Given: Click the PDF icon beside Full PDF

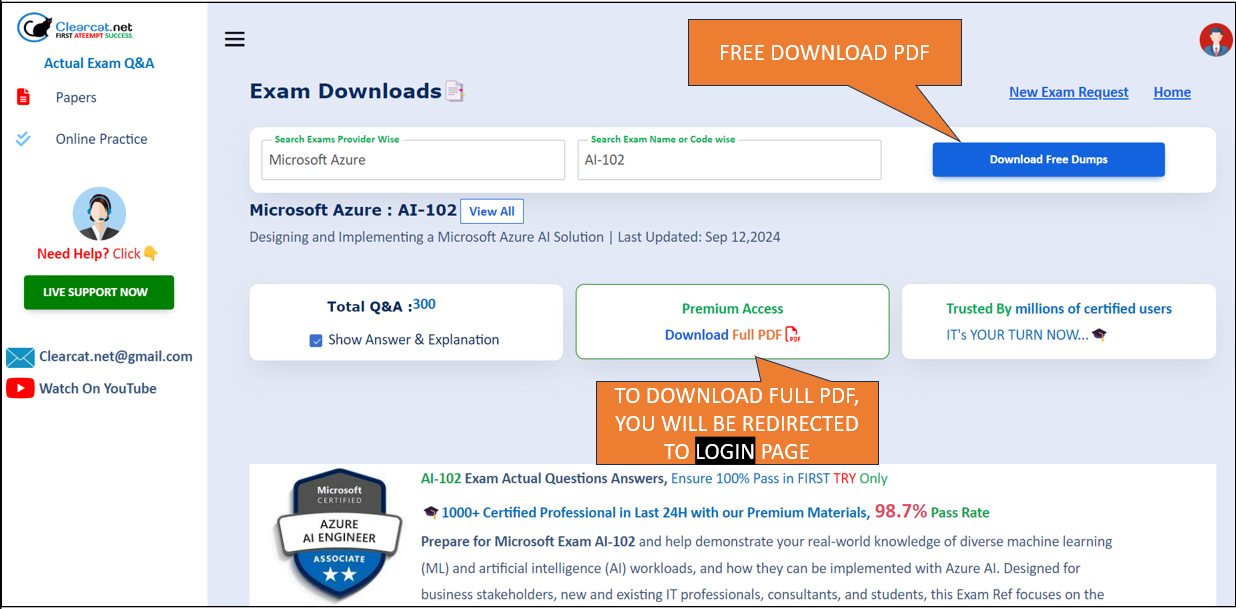Looking at the screenshot, I should pos(793,335).
